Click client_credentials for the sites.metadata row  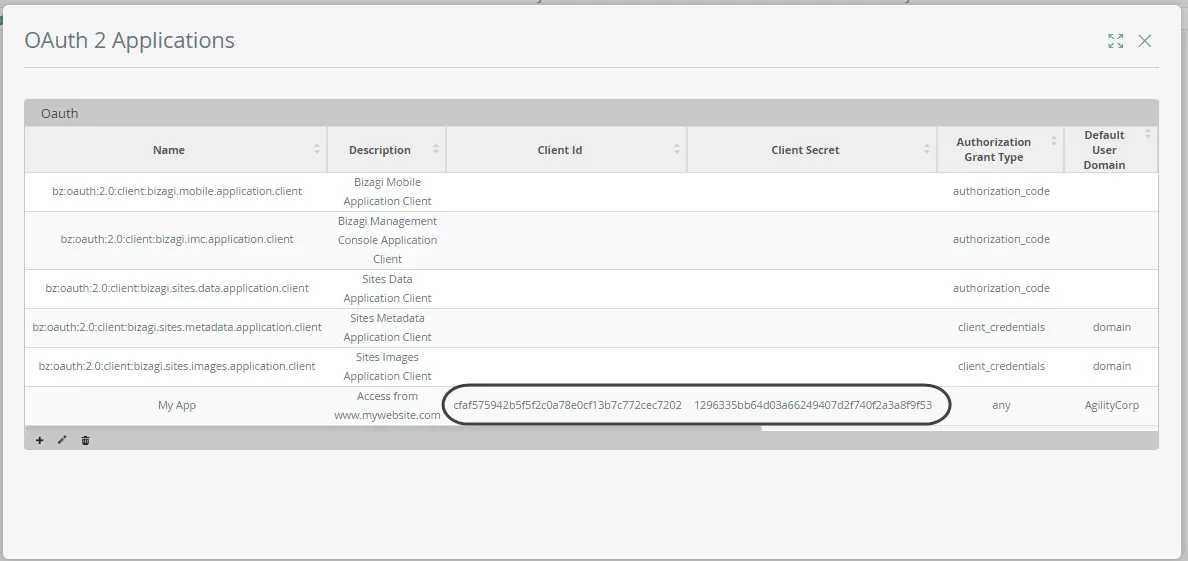click(x=1001, y=327)
